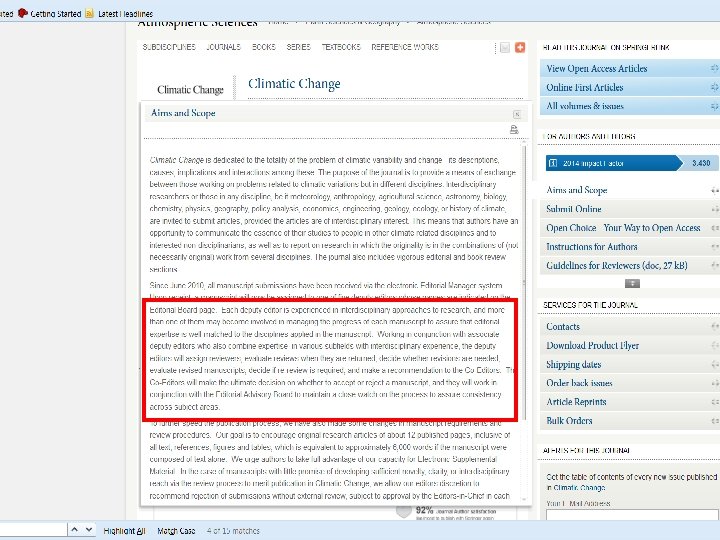Open the REFERENCE WORKS navigation item
The image size is (720, 540).
405,47
